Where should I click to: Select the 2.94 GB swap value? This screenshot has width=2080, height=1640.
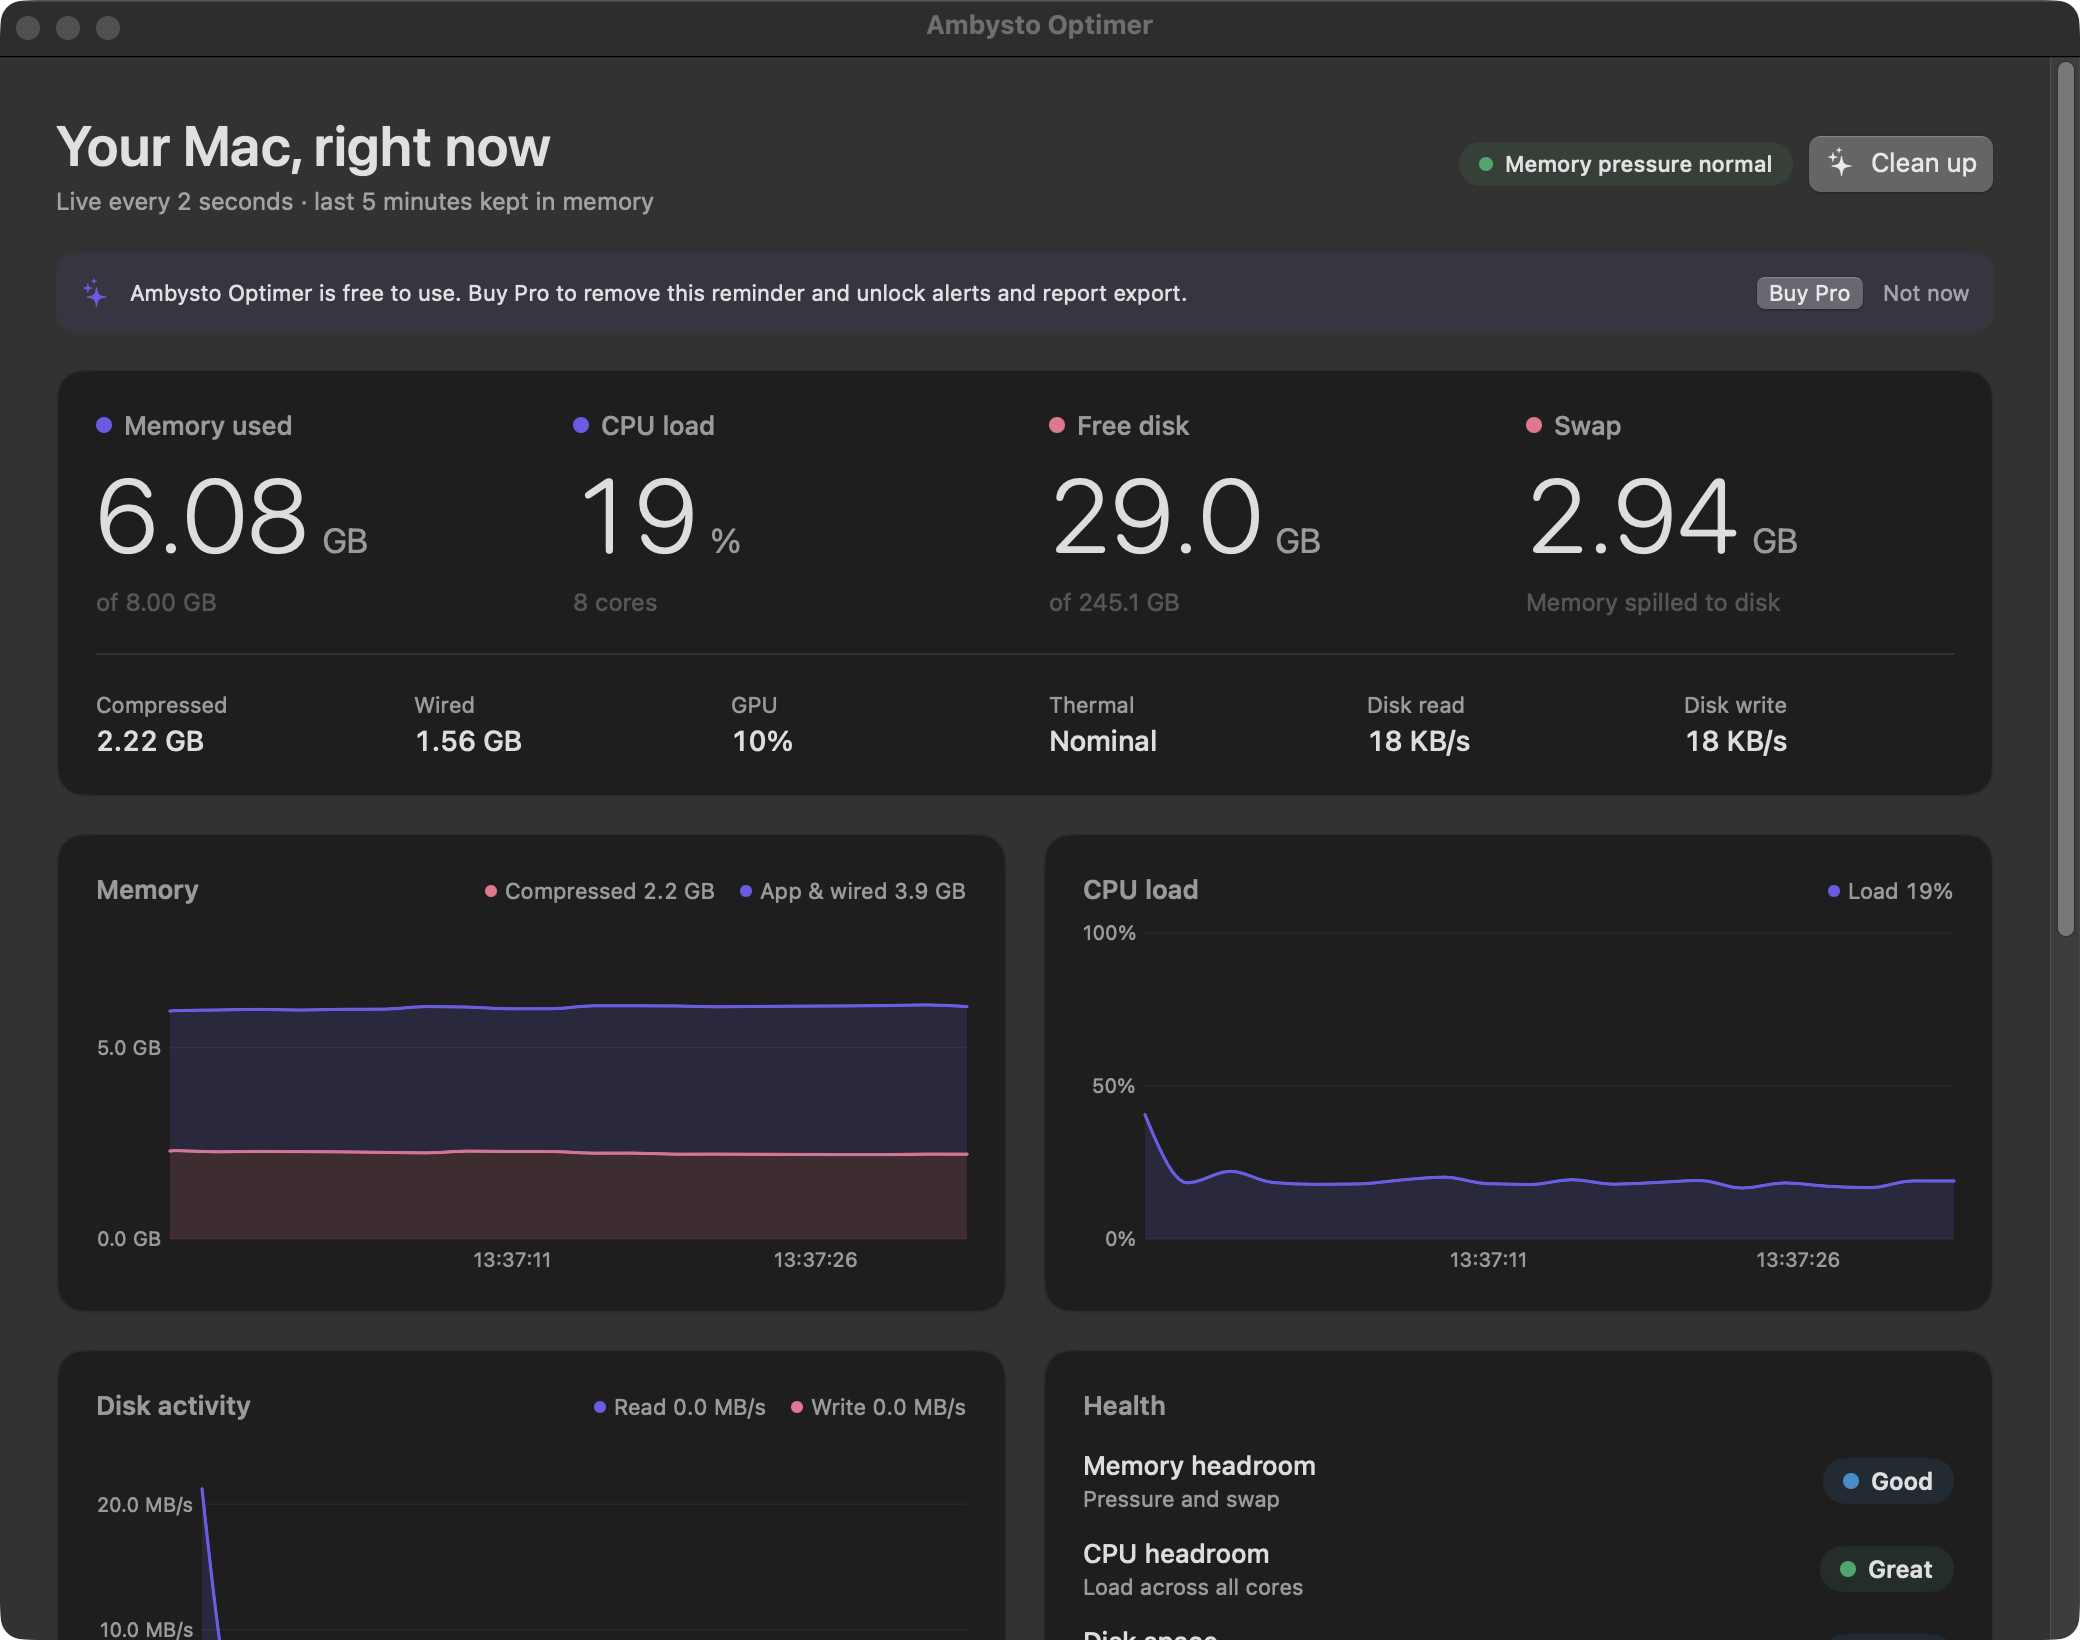click(1662, 517)
